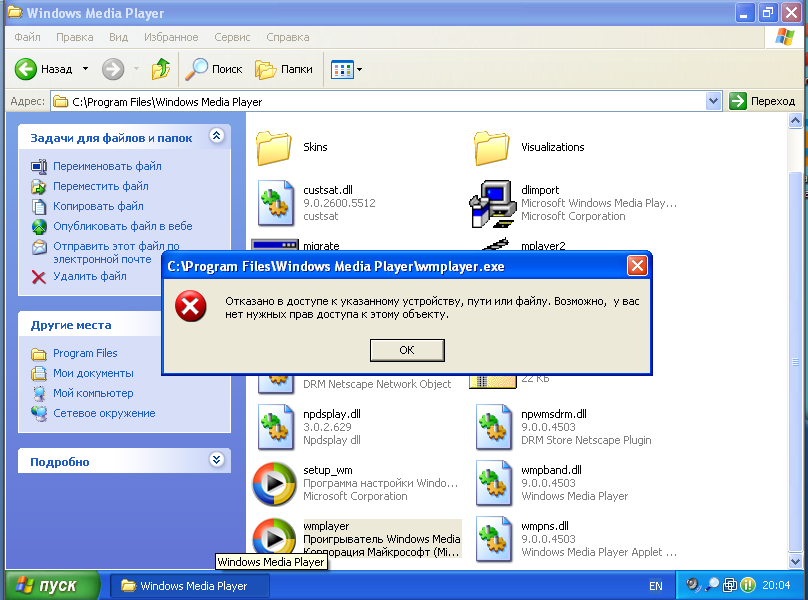Toggle the Папки folders pane

[284, 69]
